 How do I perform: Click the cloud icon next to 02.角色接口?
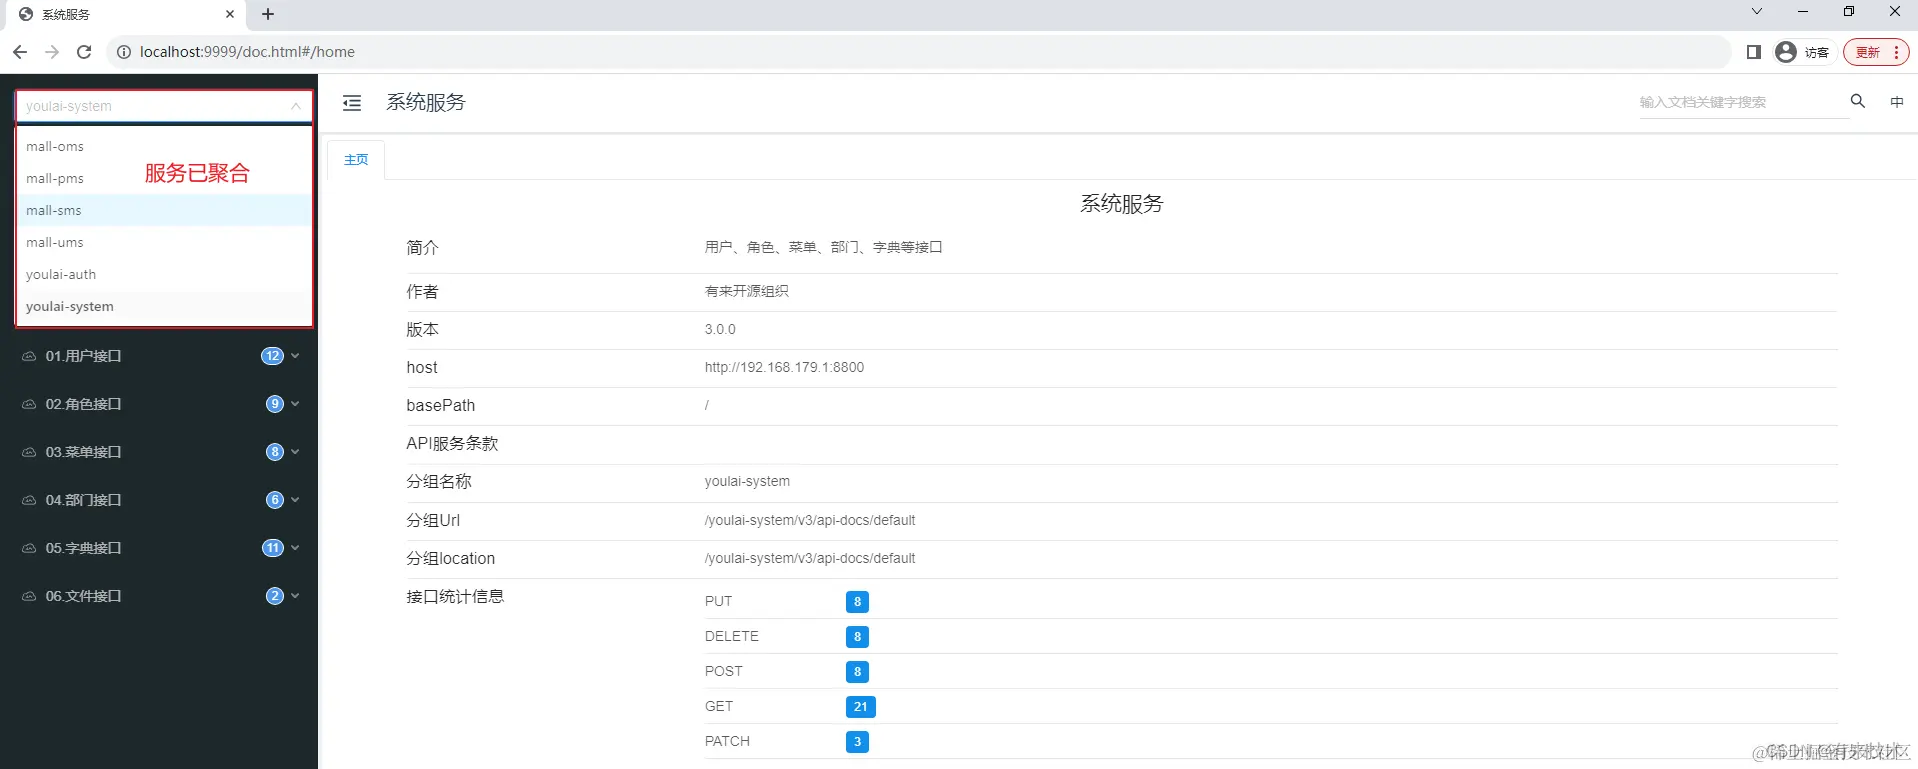click(x=29, y=404)
